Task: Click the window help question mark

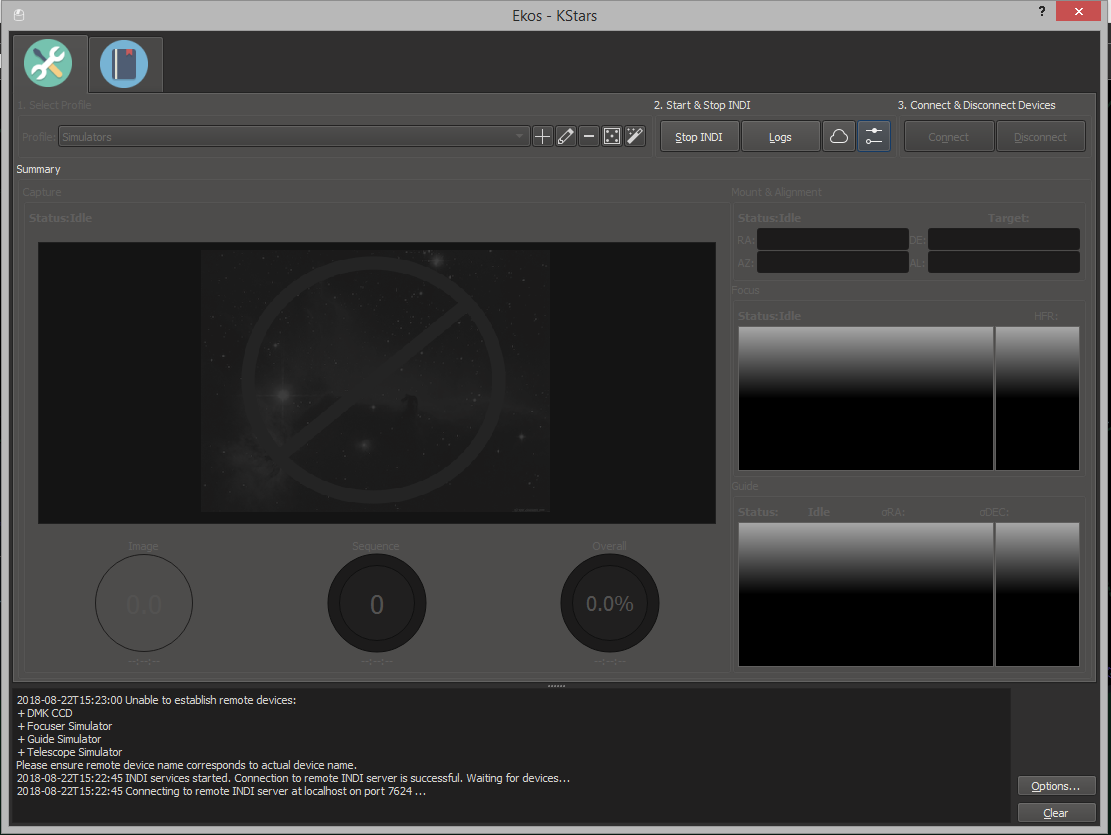Action: click(x=1042, y=11)
